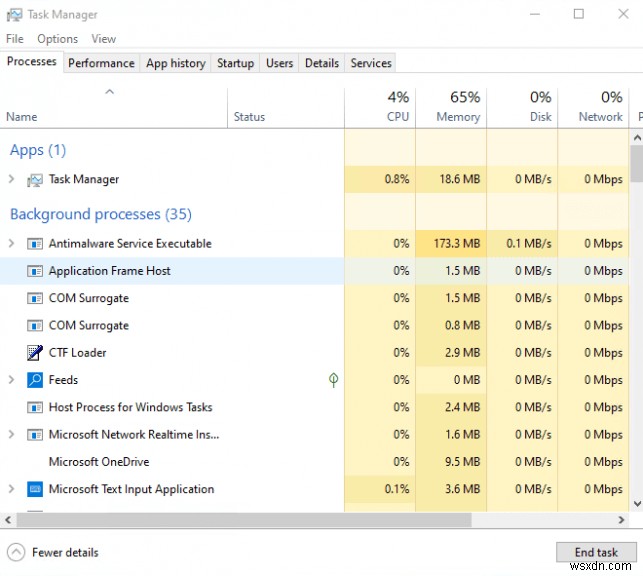The width and height of the screenshot is (643, 576).
Task: Click the sort arrow above the Name column
Action: click(109, 92)
